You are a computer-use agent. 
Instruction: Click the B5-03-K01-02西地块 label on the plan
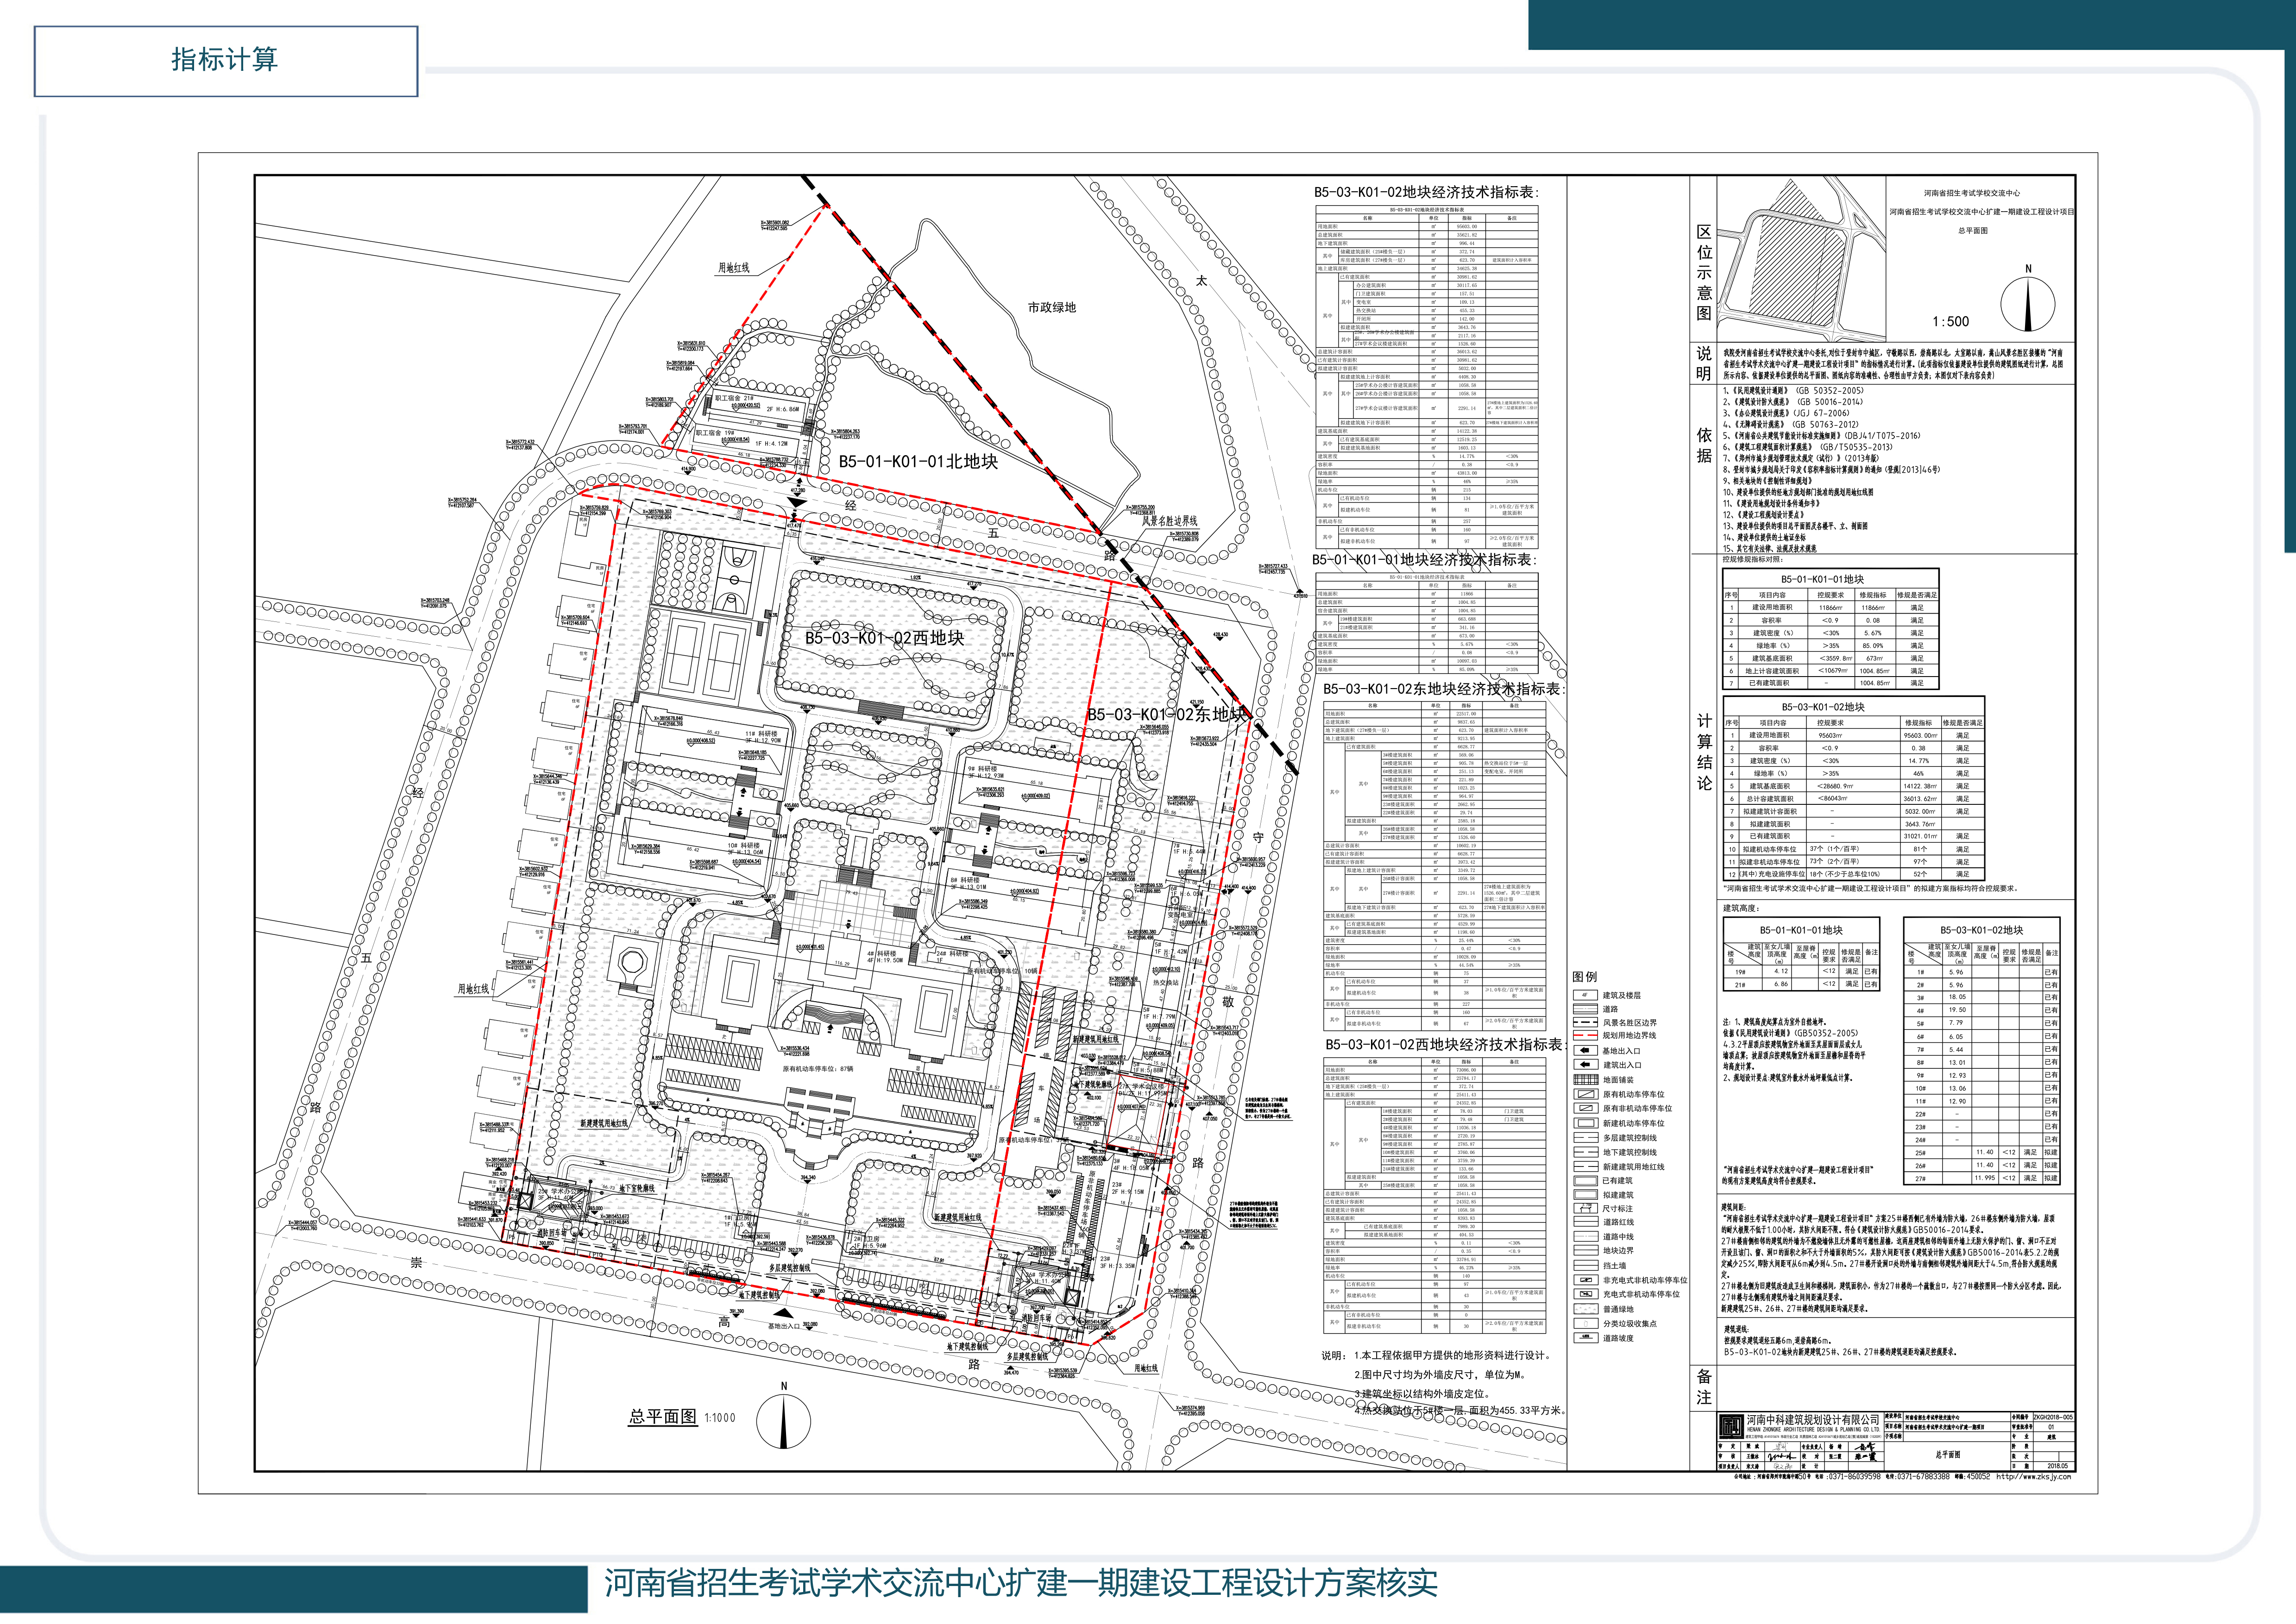884,638
